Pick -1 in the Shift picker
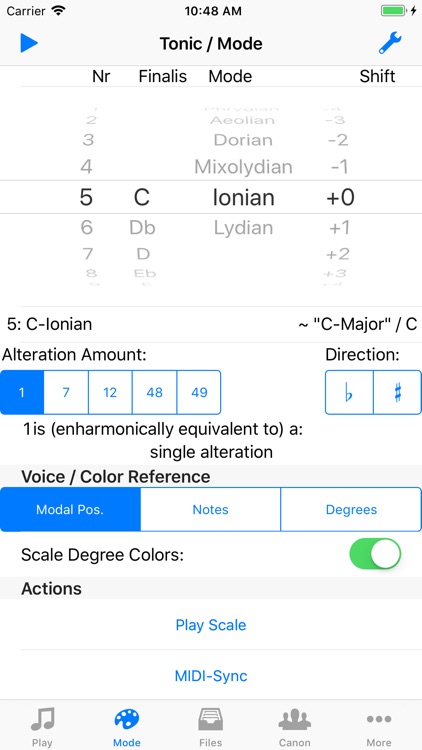 point(338,167)
